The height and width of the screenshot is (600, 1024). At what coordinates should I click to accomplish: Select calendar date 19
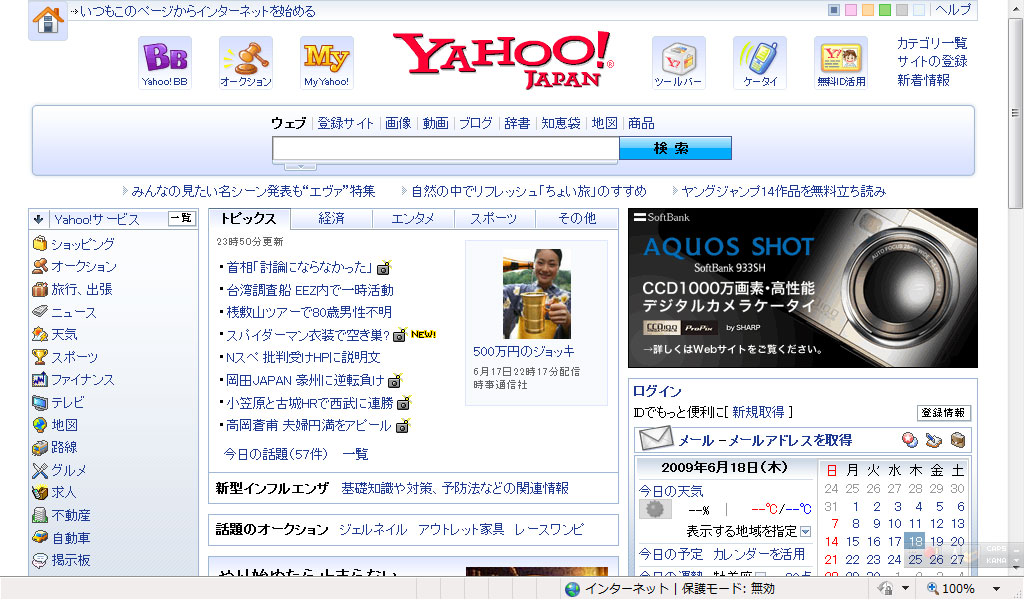pos(936,541)
